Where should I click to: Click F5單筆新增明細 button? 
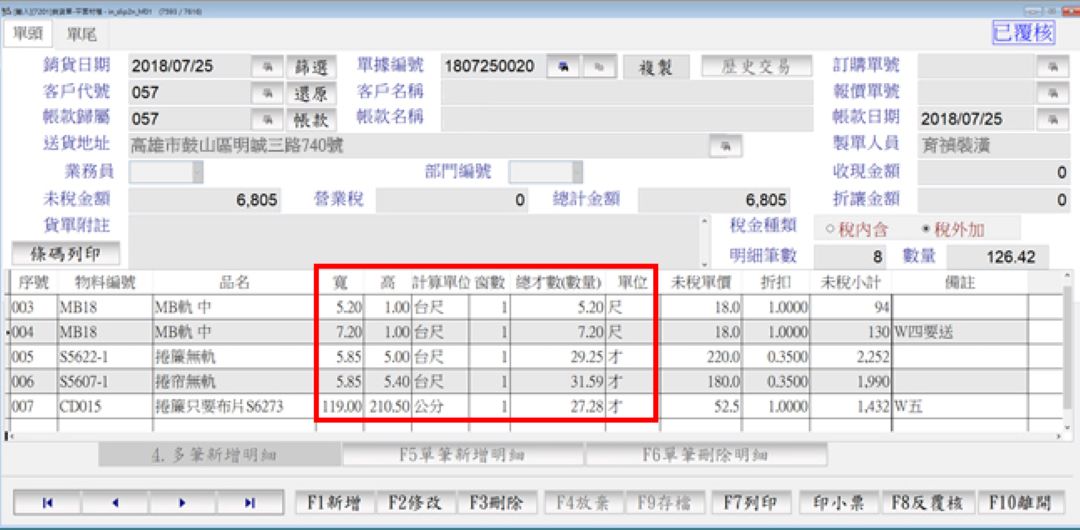coord(463,455)
